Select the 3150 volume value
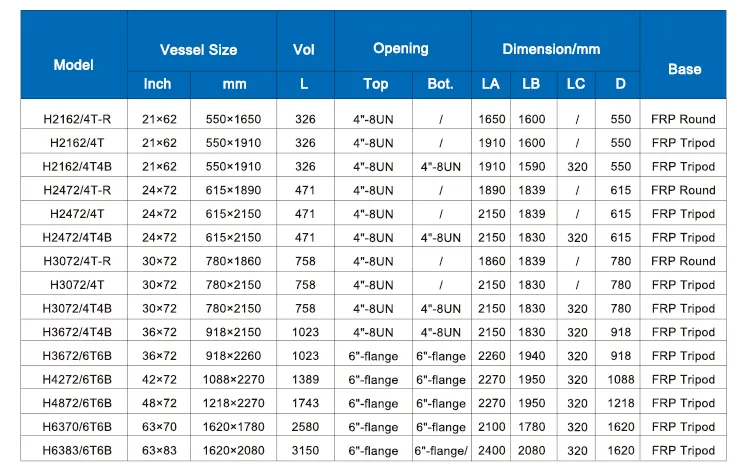Image resolution: width=750 pixels, height=465 pixels. coord(305,451)
